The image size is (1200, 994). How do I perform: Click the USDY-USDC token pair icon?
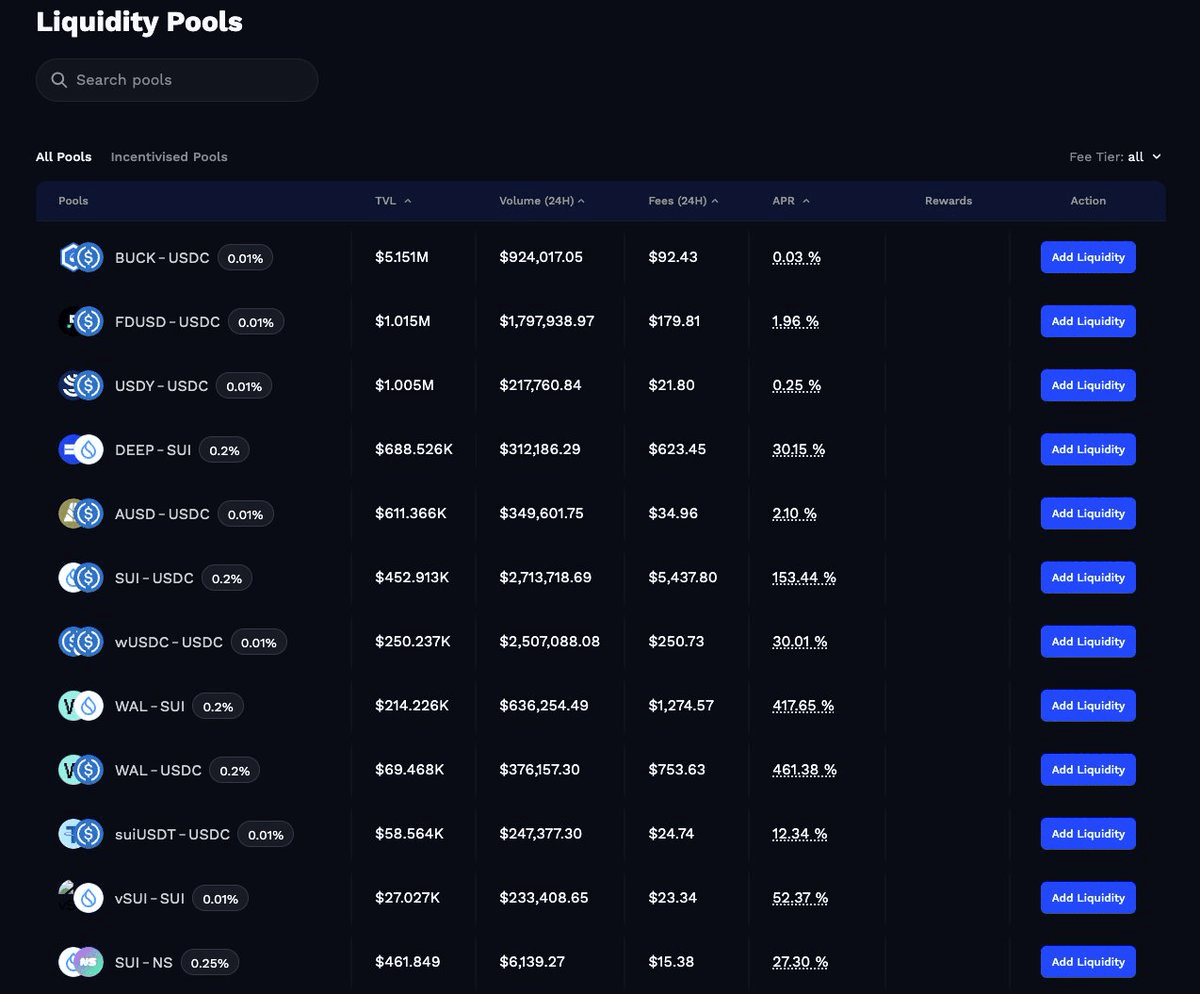81,385
